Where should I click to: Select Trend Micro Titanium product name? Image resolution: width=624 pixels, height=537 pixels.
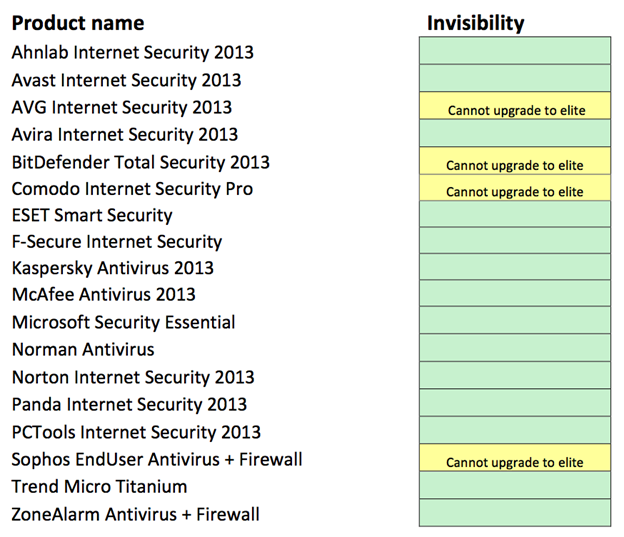[99, 487]
